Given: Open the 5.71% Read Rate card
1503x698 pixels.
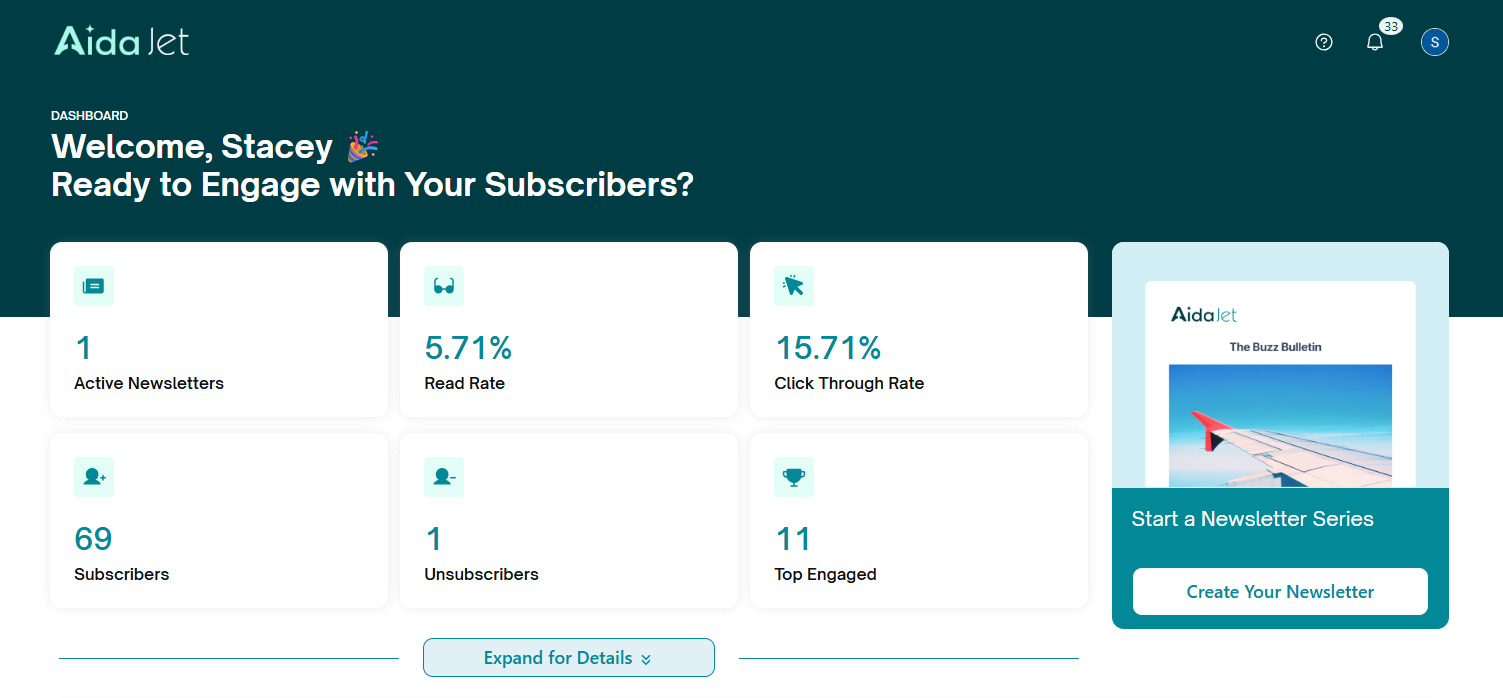Looking at the screenshot, I should 569,330.
